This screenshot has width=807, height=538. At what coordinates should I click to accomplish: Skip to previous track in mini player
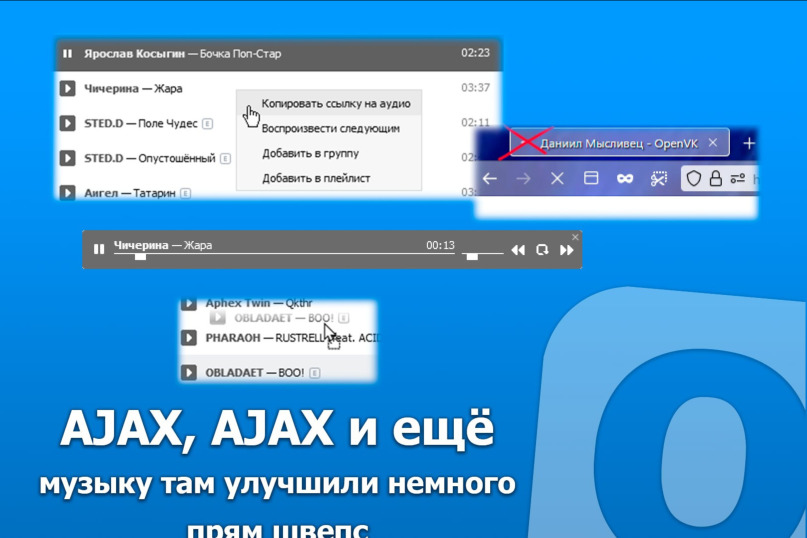coord(518,250)
